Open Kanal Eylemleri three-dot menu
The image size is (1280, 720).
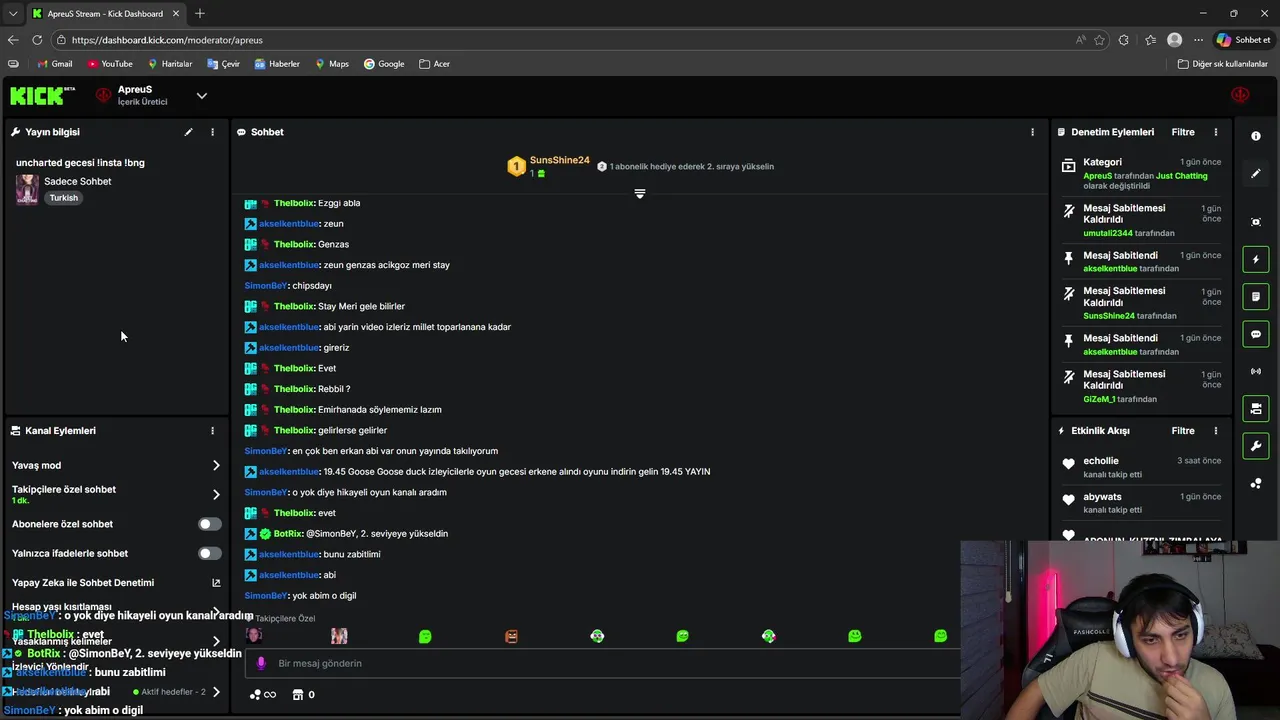pyautogui.click(x=212, y=431)
